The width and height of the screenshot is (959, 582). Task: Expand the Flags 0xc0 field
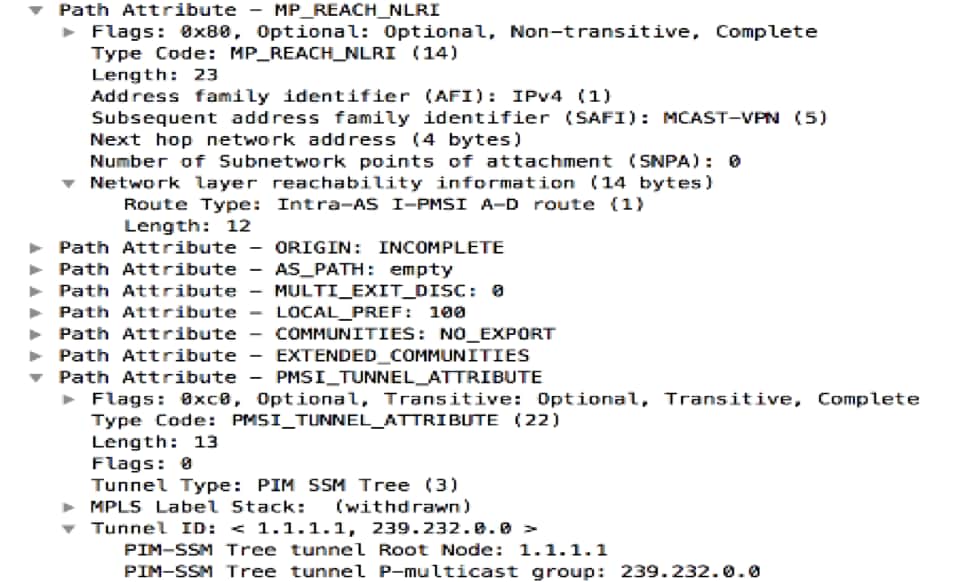[68, 399]
